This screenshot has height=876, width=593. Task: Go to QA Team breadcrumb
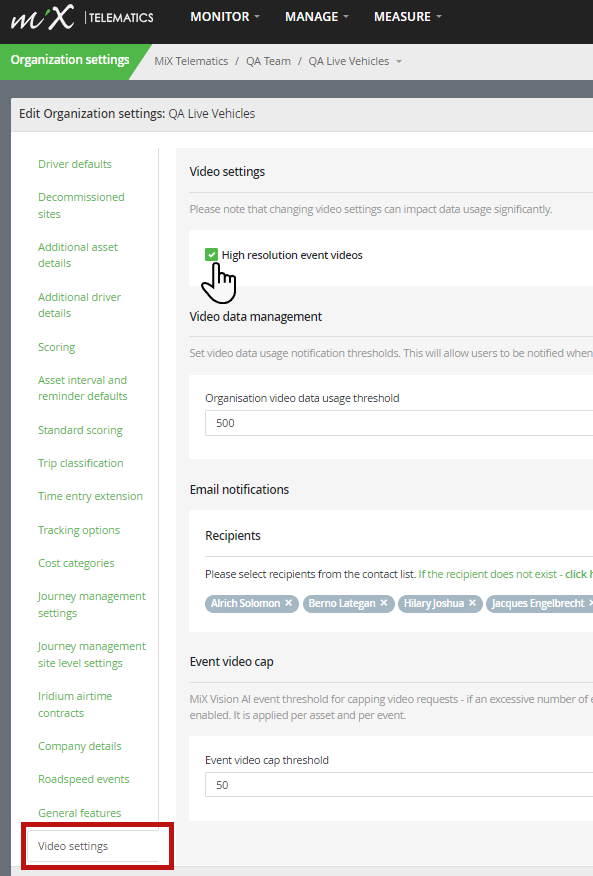point(268,61)
